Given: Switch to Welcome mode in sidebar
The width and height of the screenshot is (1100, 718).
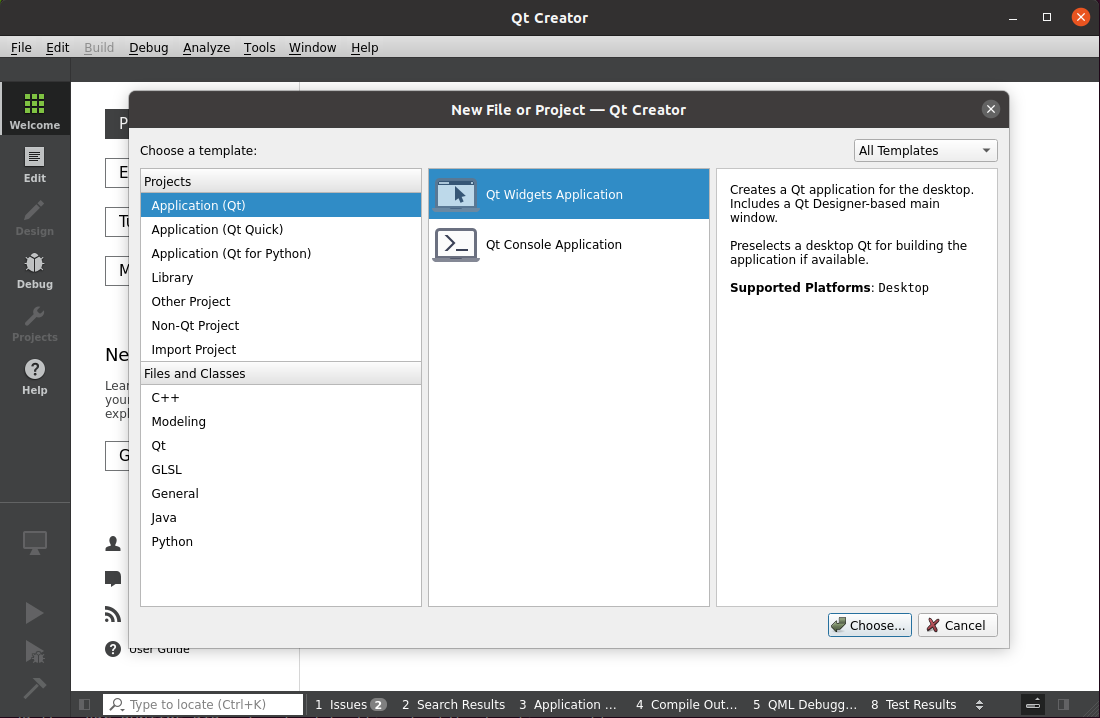Looking at the screenshot, I should (34, 109).
